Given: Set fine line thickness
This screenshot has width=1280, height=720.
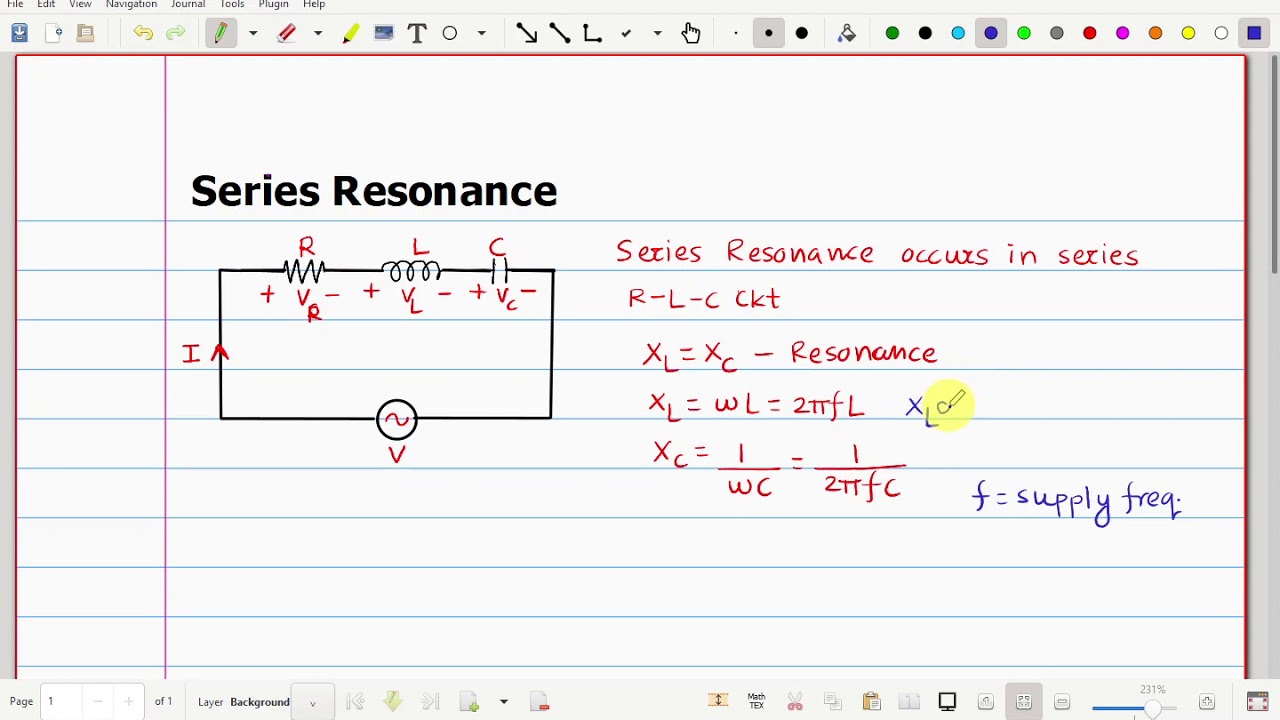Looking at the screenshot, I should [x=736, y=33].
